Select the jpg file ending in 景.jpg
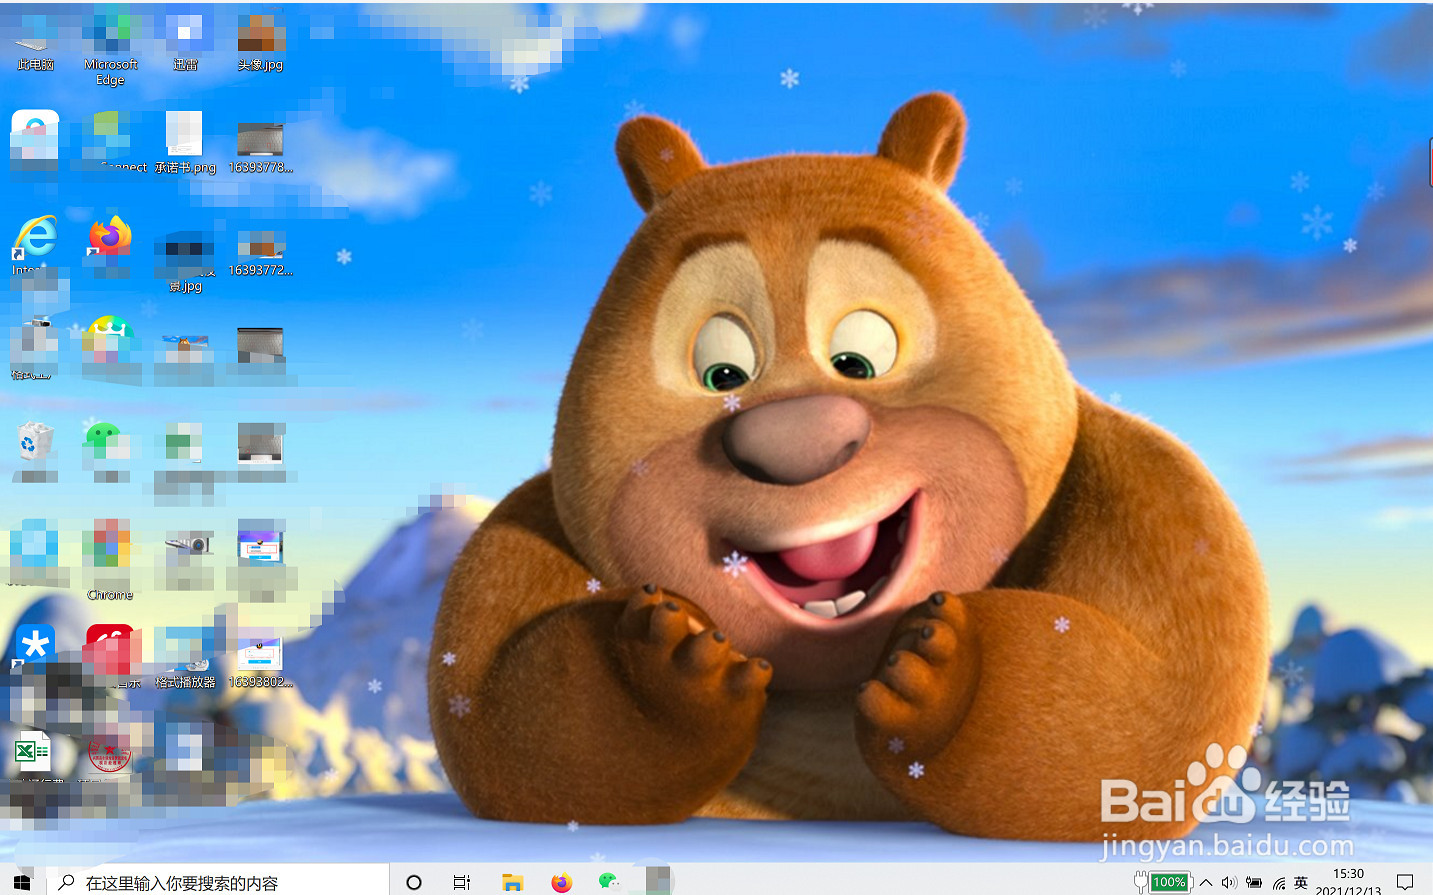The width and height of the screenshot is (1433, 895). 185,262
